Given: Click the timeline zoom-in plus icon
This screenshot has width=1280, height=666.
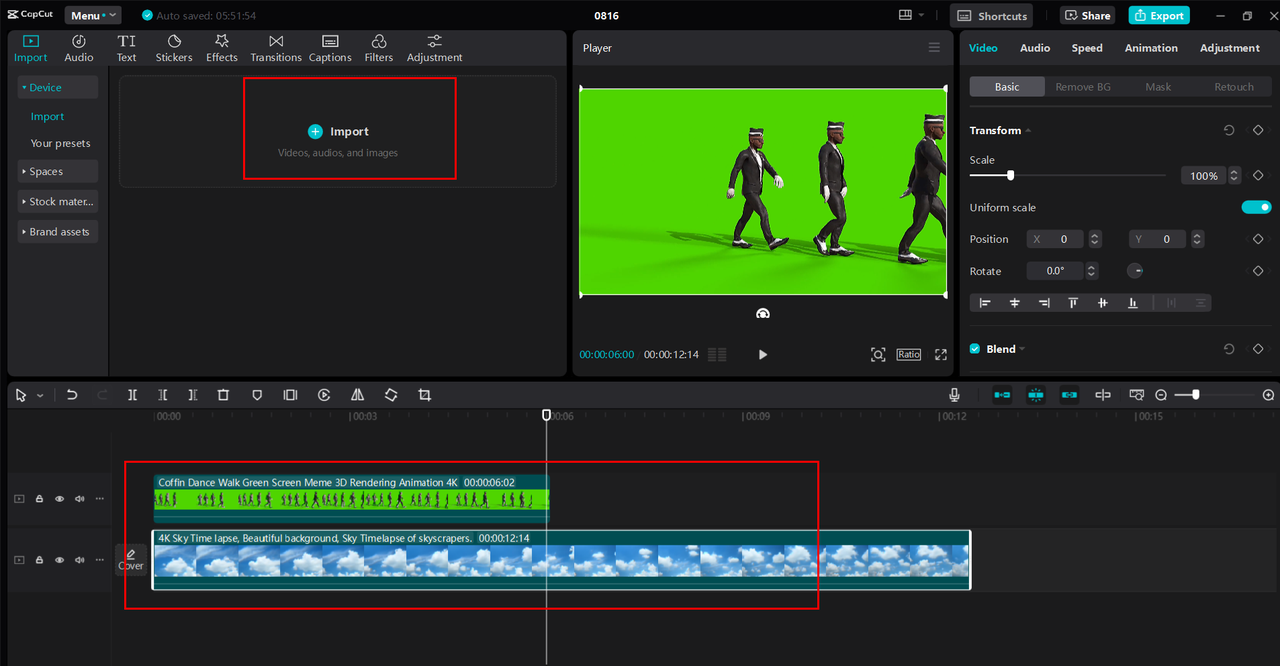Looking at the screenshot, I should click(x=1269, y=395).
